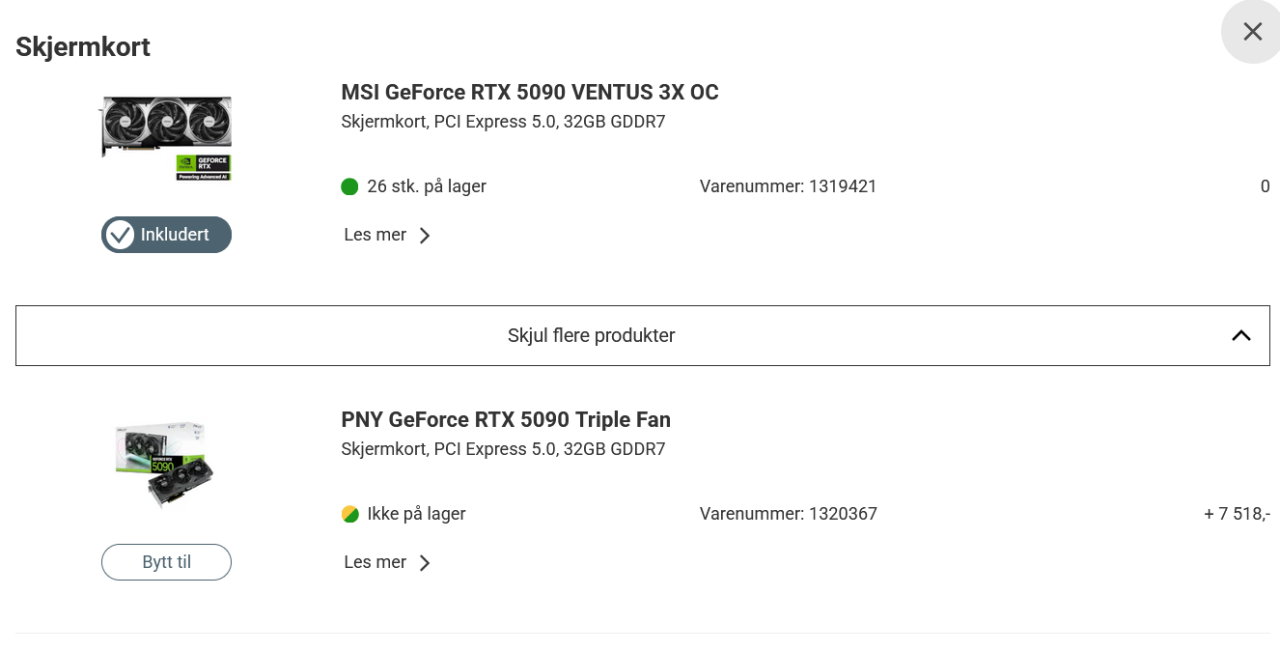Viewport: 1280px width, 652px height.
Task: Click the '26 stk. på lager' stock text
Action: [427, 186]
